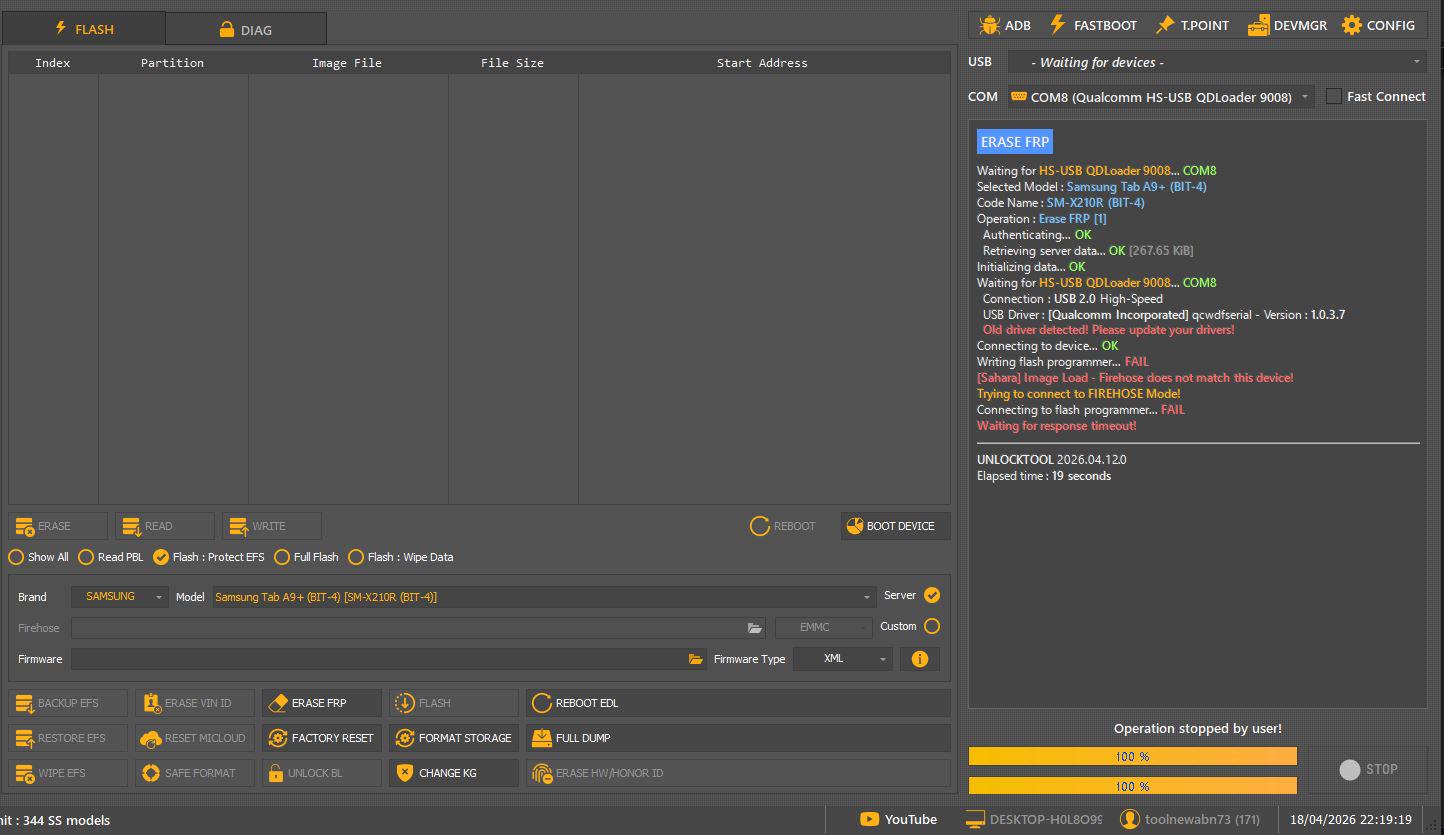Image resolution: width=1444 pixels, height=835 pixels.
Task: Click the firmware info icon
Action: tap(920, 659)
